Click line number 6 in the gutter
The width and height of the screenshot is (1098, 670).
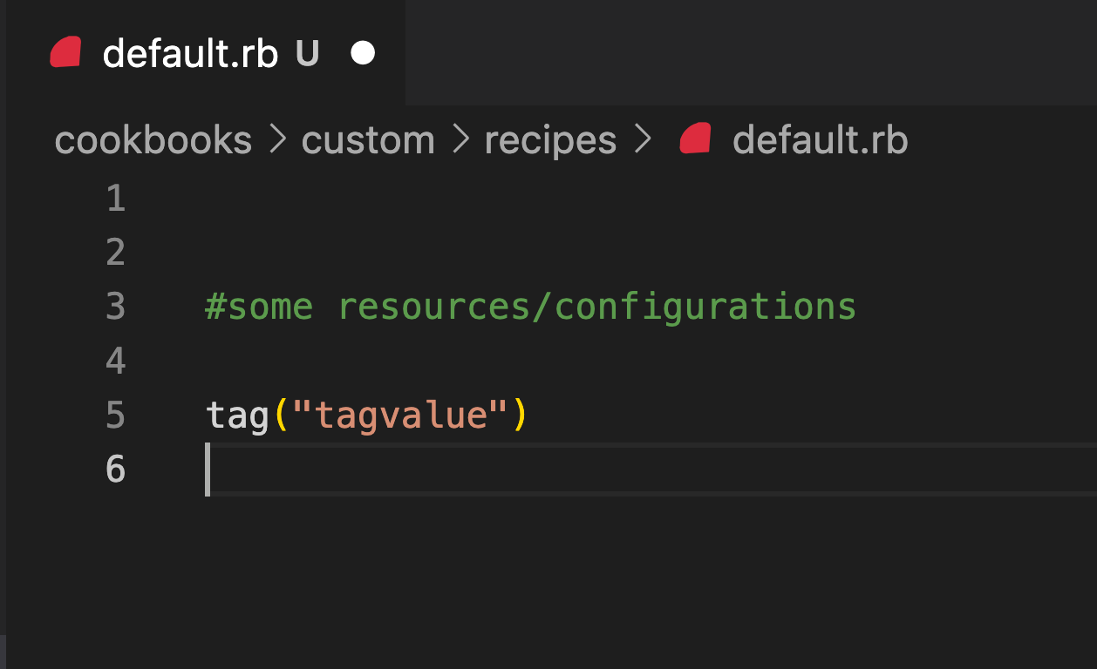pos(117,468)
